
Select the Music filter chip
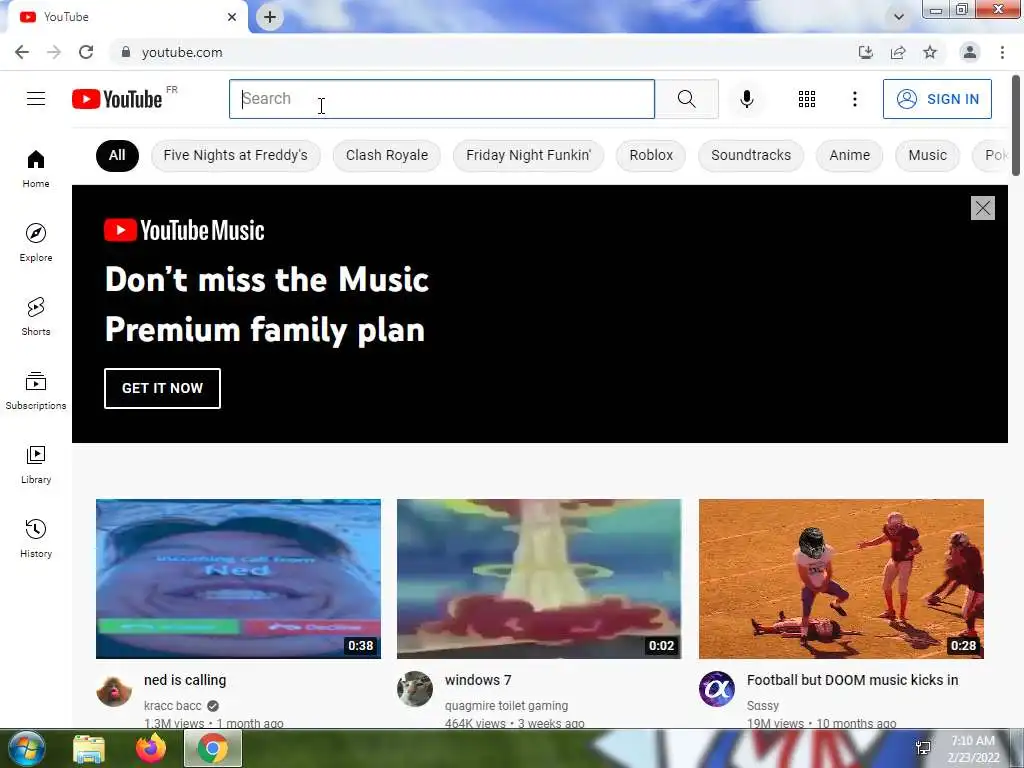(x=927, y=155)
